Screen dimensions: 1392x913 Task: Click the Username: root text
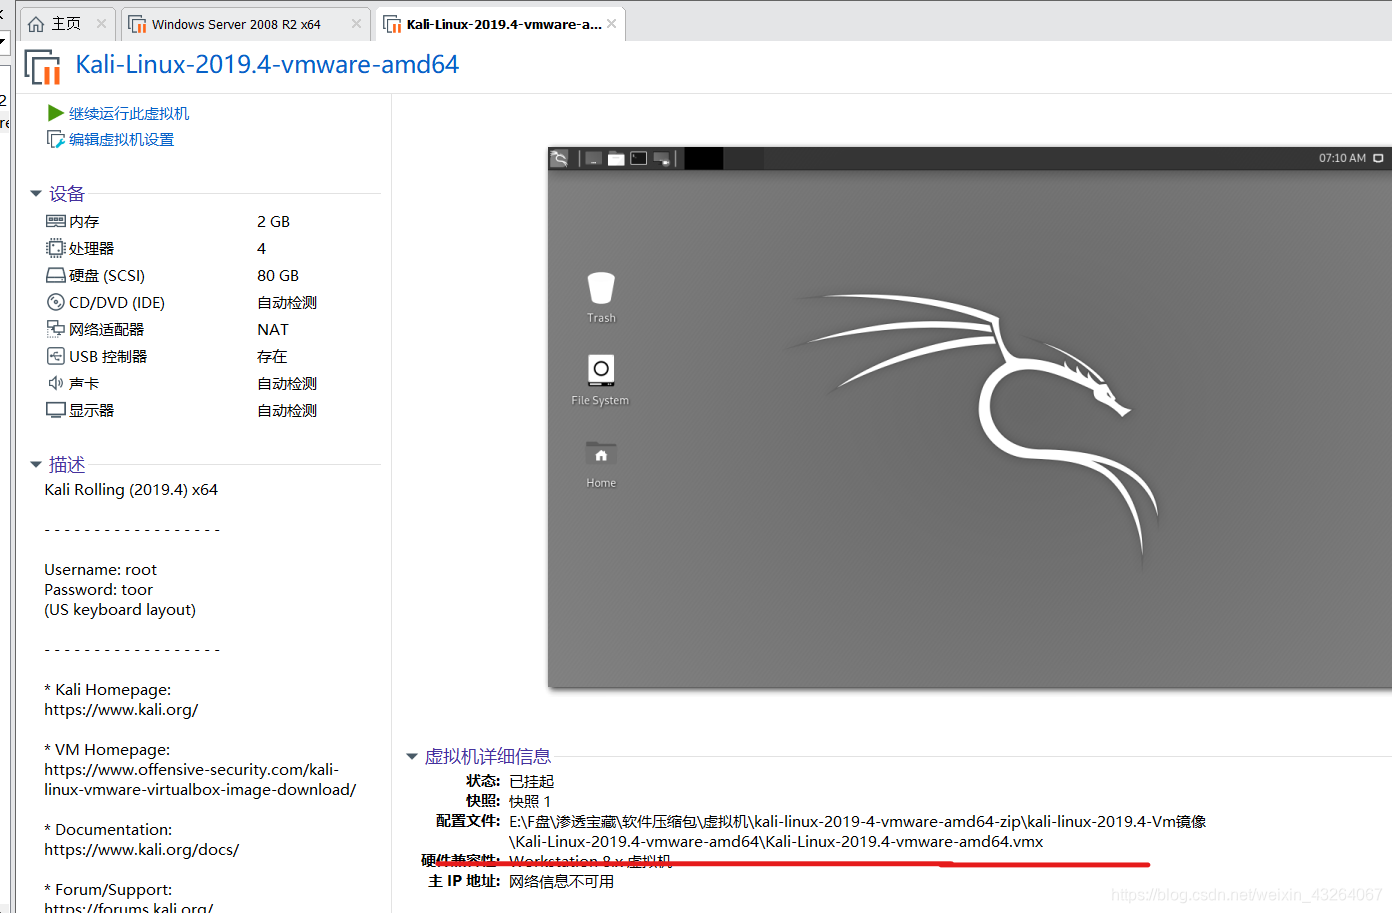tap(100, 570)
